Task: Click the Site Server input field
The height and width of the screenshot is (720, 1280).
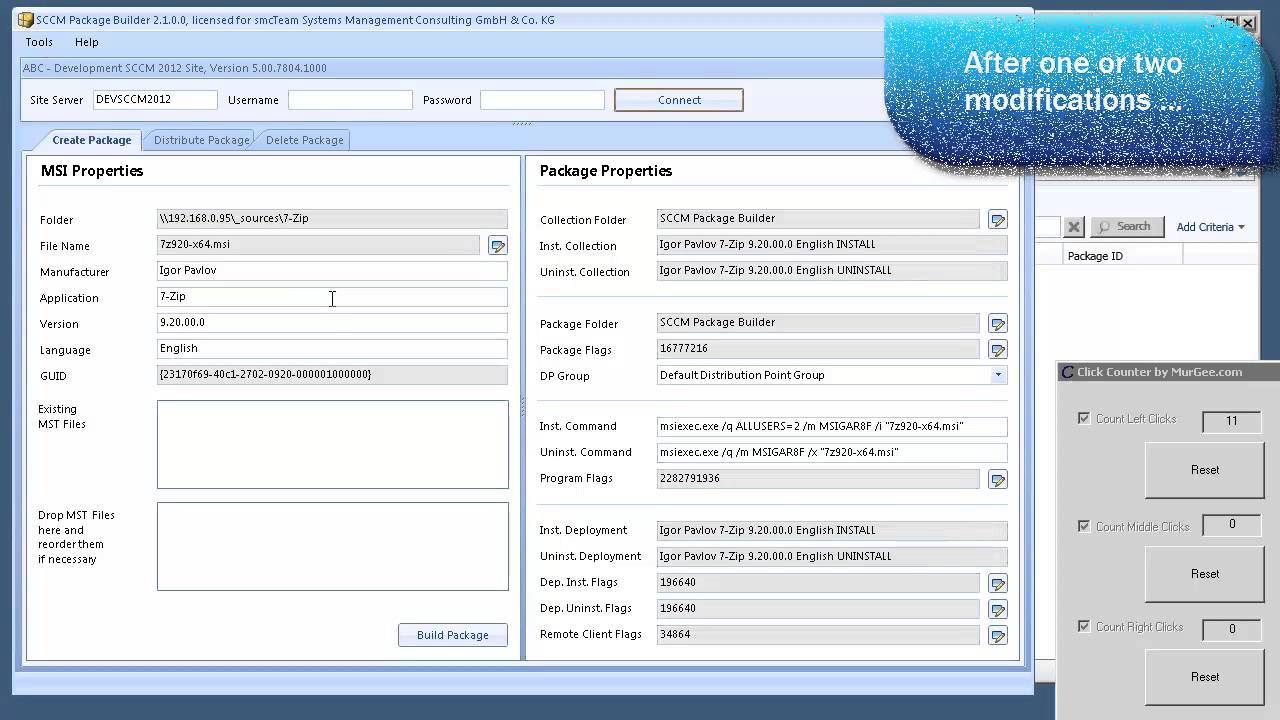Action: [155, 100]
